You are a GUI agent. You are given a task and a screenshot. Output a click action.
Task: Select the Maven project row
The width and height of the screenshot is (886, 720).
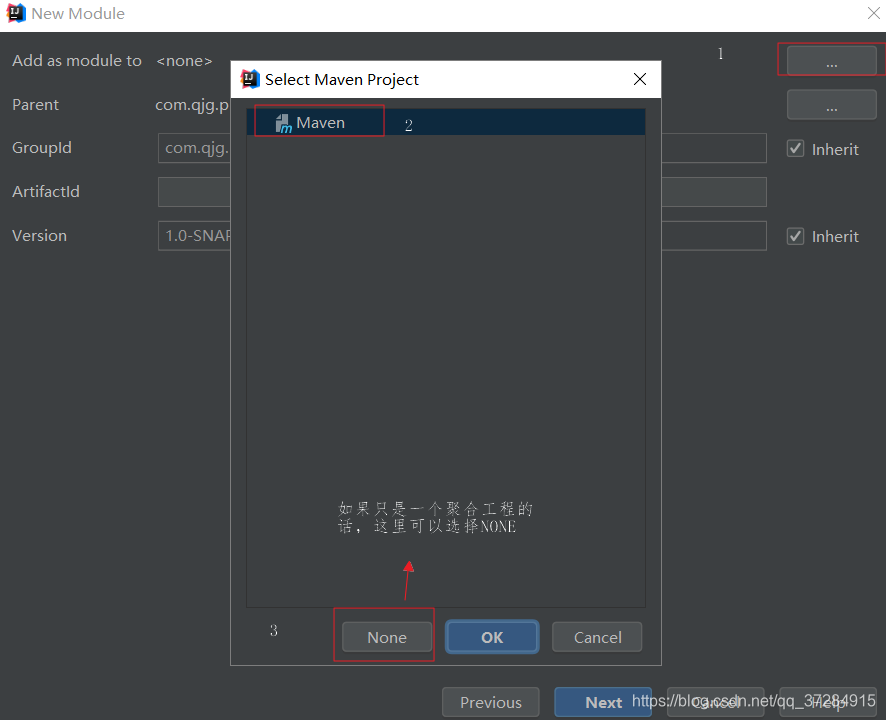pyautogui.click(x=445, y=123)
